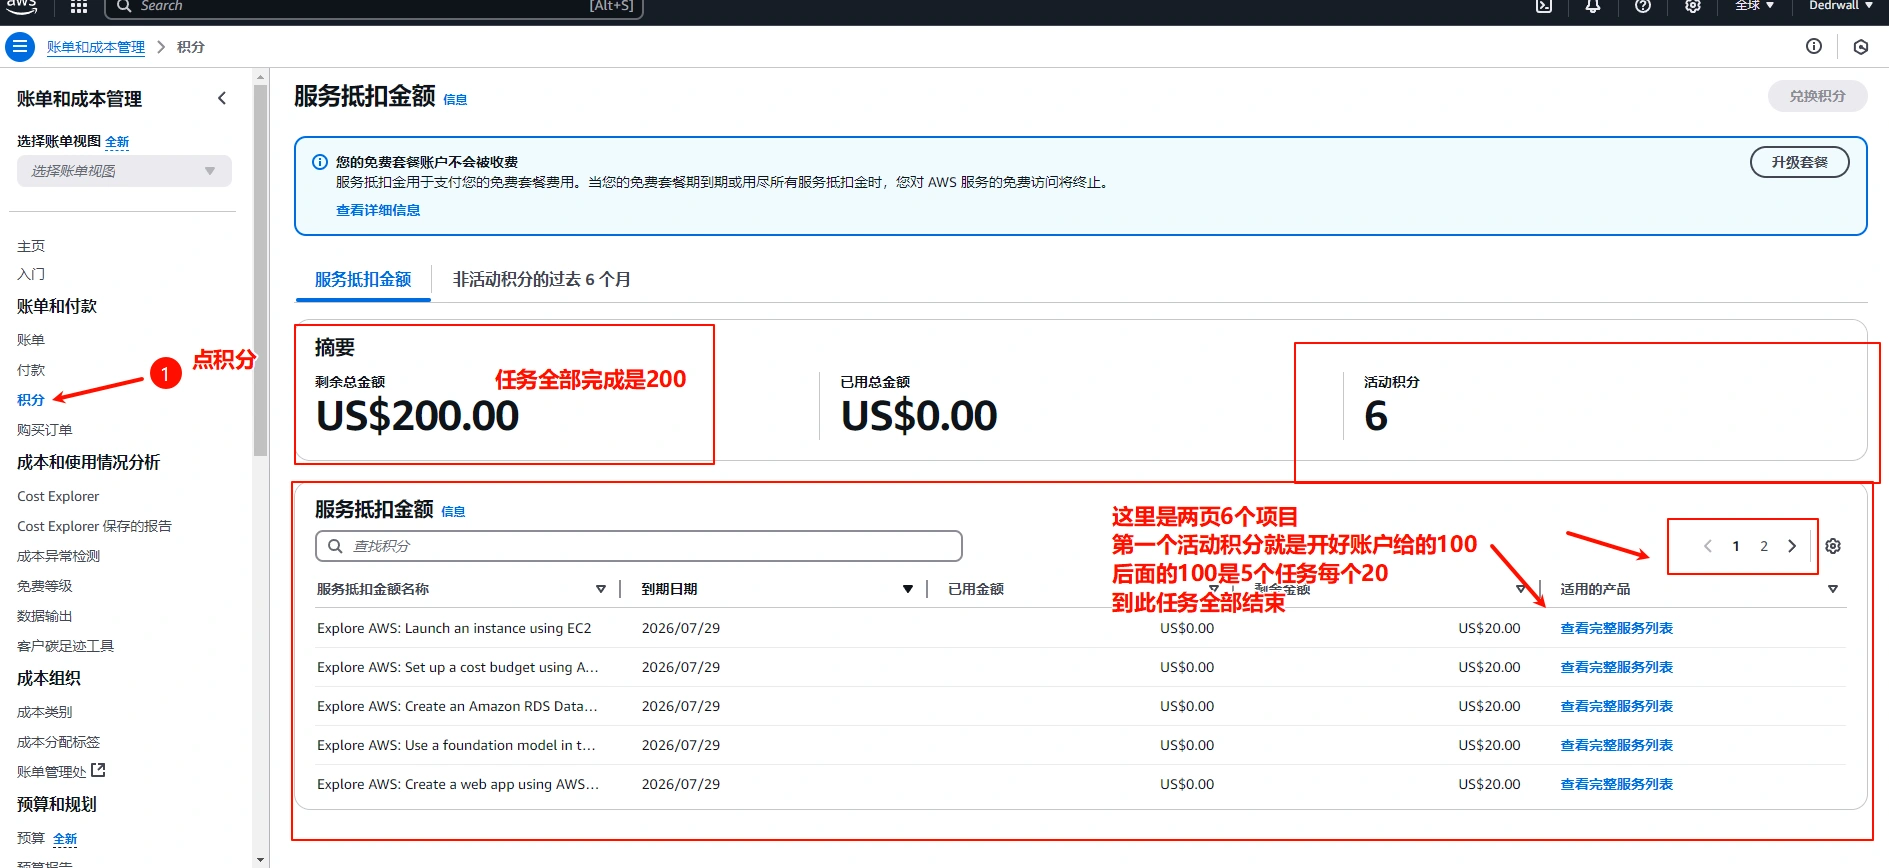Collapse the billing sidebar panel
1889x868 pixels.
(222, 98)
